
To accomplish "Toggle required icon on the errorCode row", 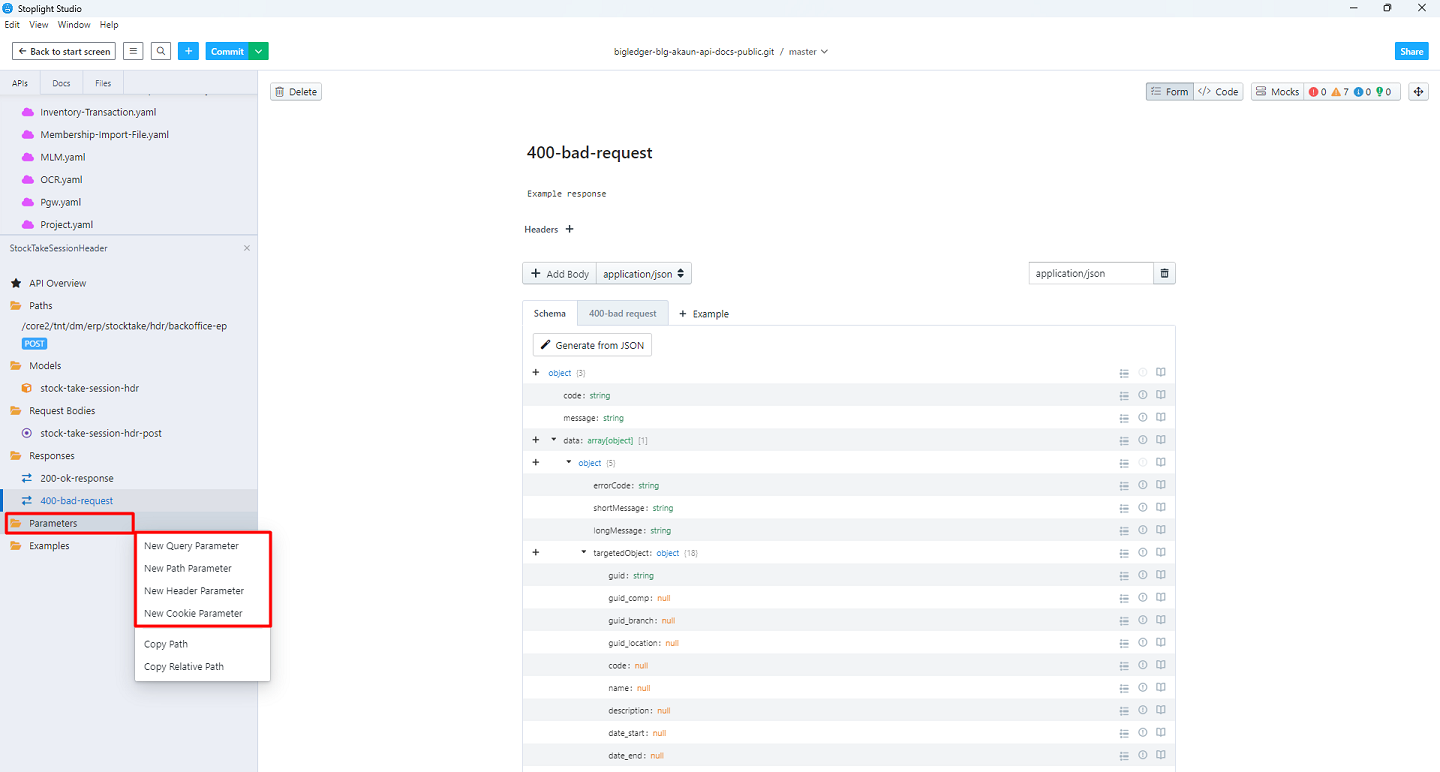I will coord(1142,485).
